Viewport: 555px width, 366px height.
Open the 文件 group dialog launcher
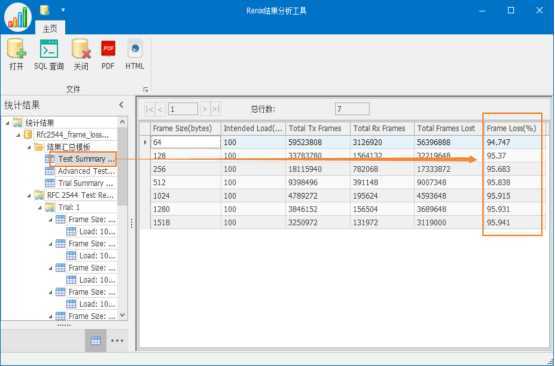click(x=145, y=90)
